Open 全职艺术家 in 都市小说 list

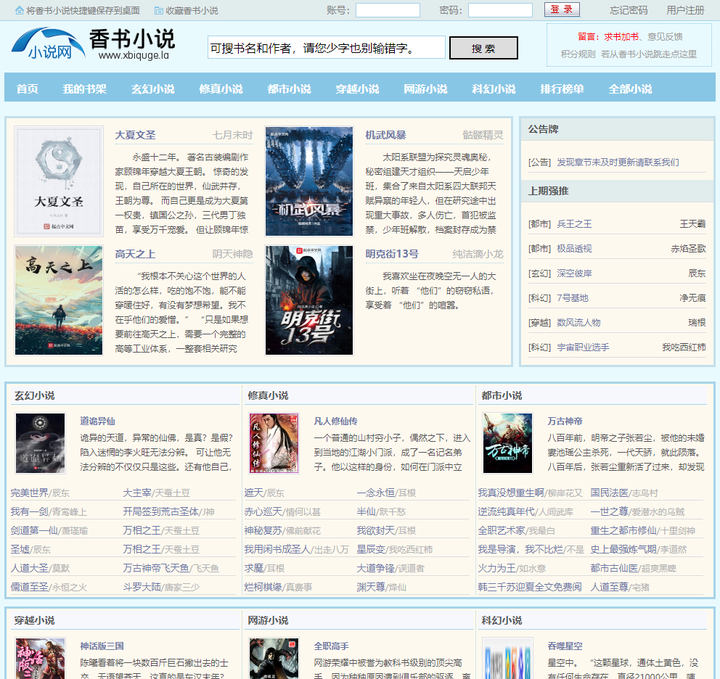[x=501, y=531]
